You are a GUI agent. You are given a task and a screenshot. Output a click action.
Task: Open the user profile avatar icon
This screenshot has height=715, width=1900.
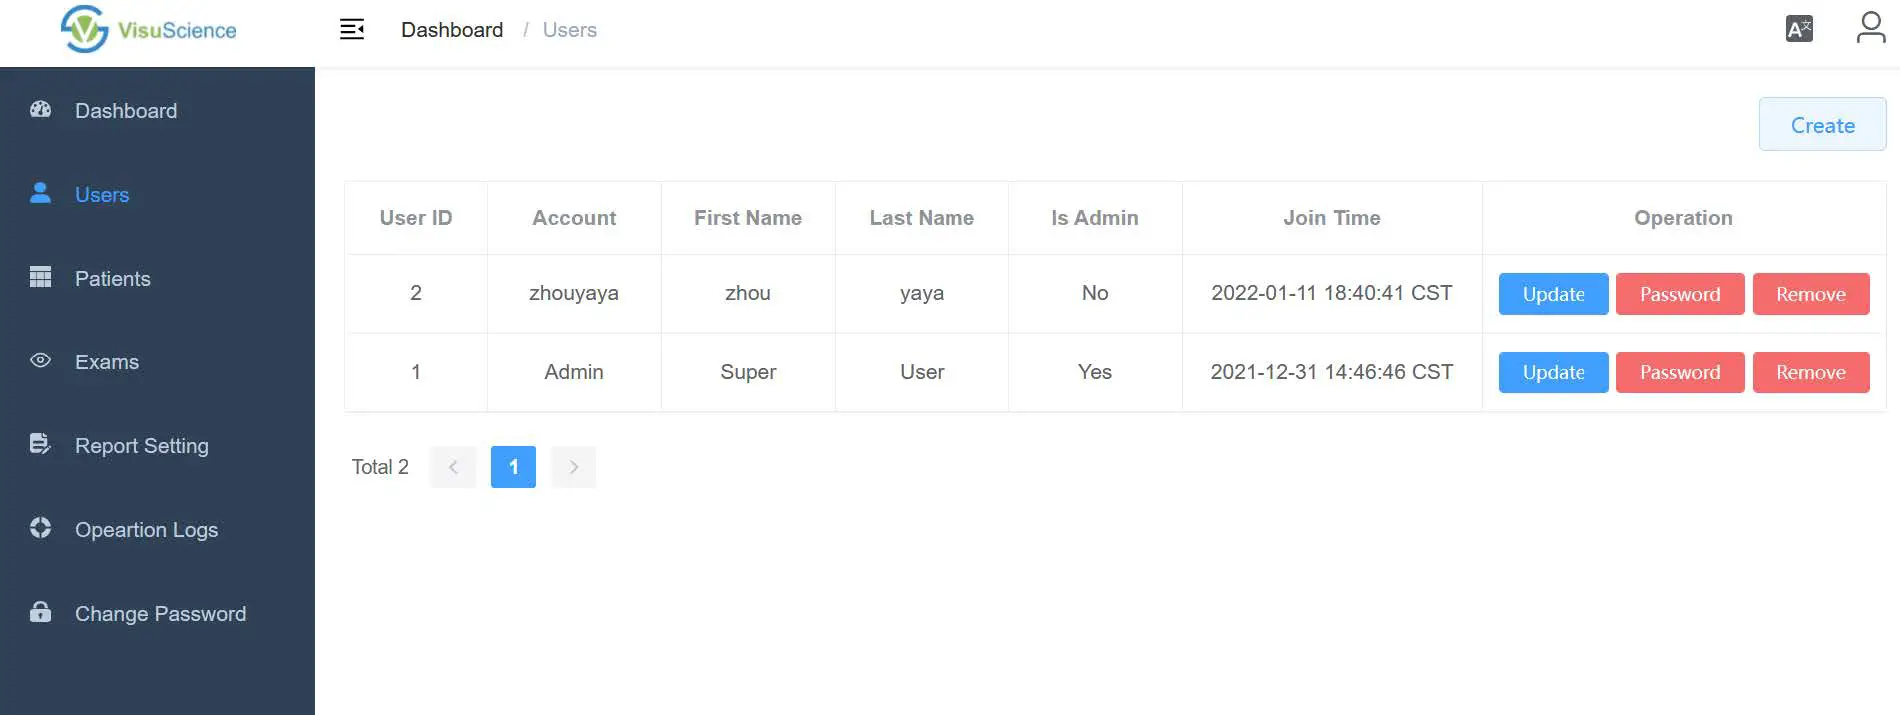pos(1870,28)
